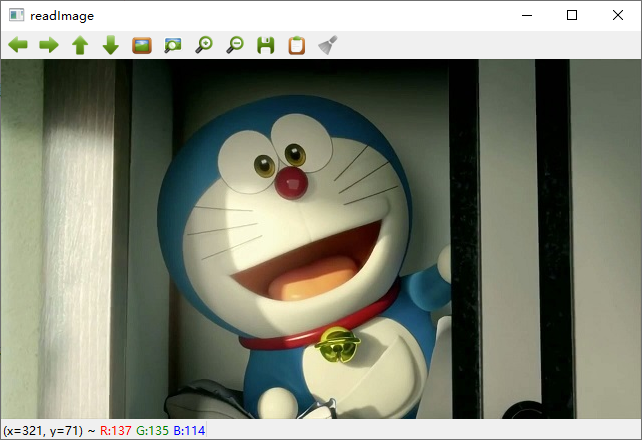The height and width of the screenshot is (440, 642).
Task: Pan the image down with the down arrow
Action: tap(111, 45)
